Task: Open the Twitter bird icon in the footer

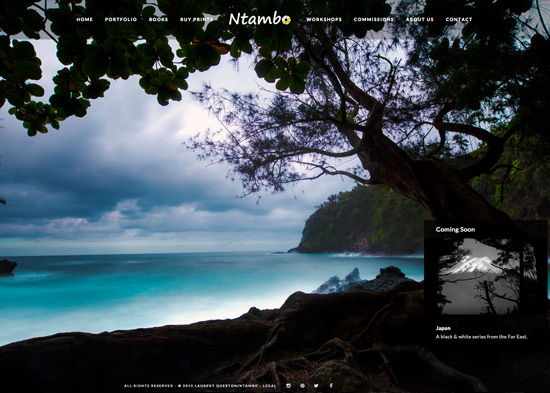Action: 316,386
